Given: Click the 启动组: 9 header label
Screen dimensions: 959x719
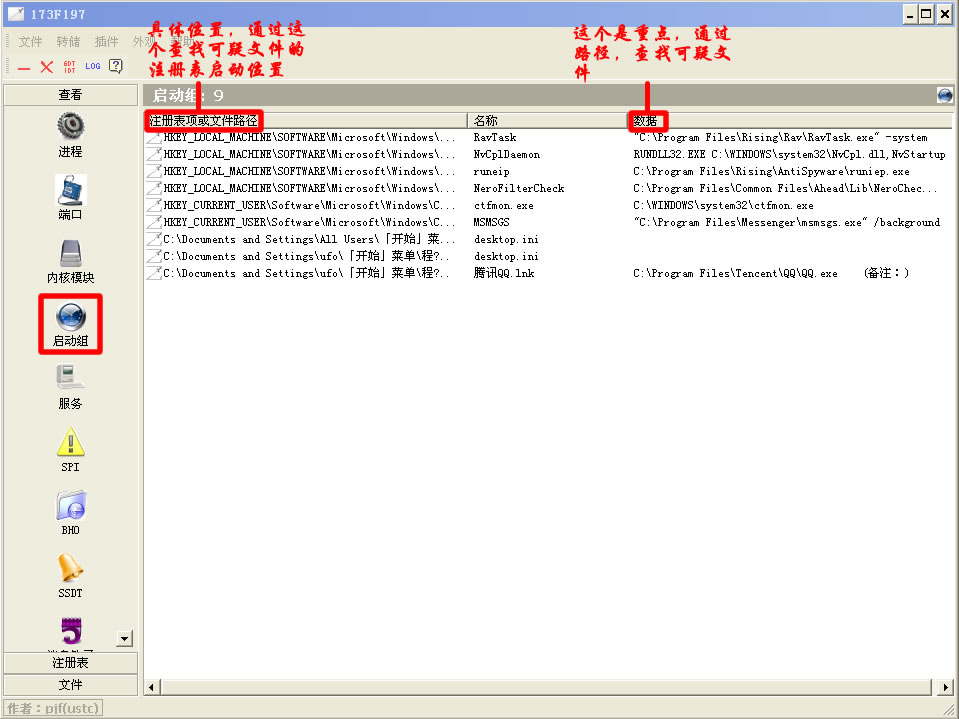Looking at the screenshot, I should coord(188,95).
